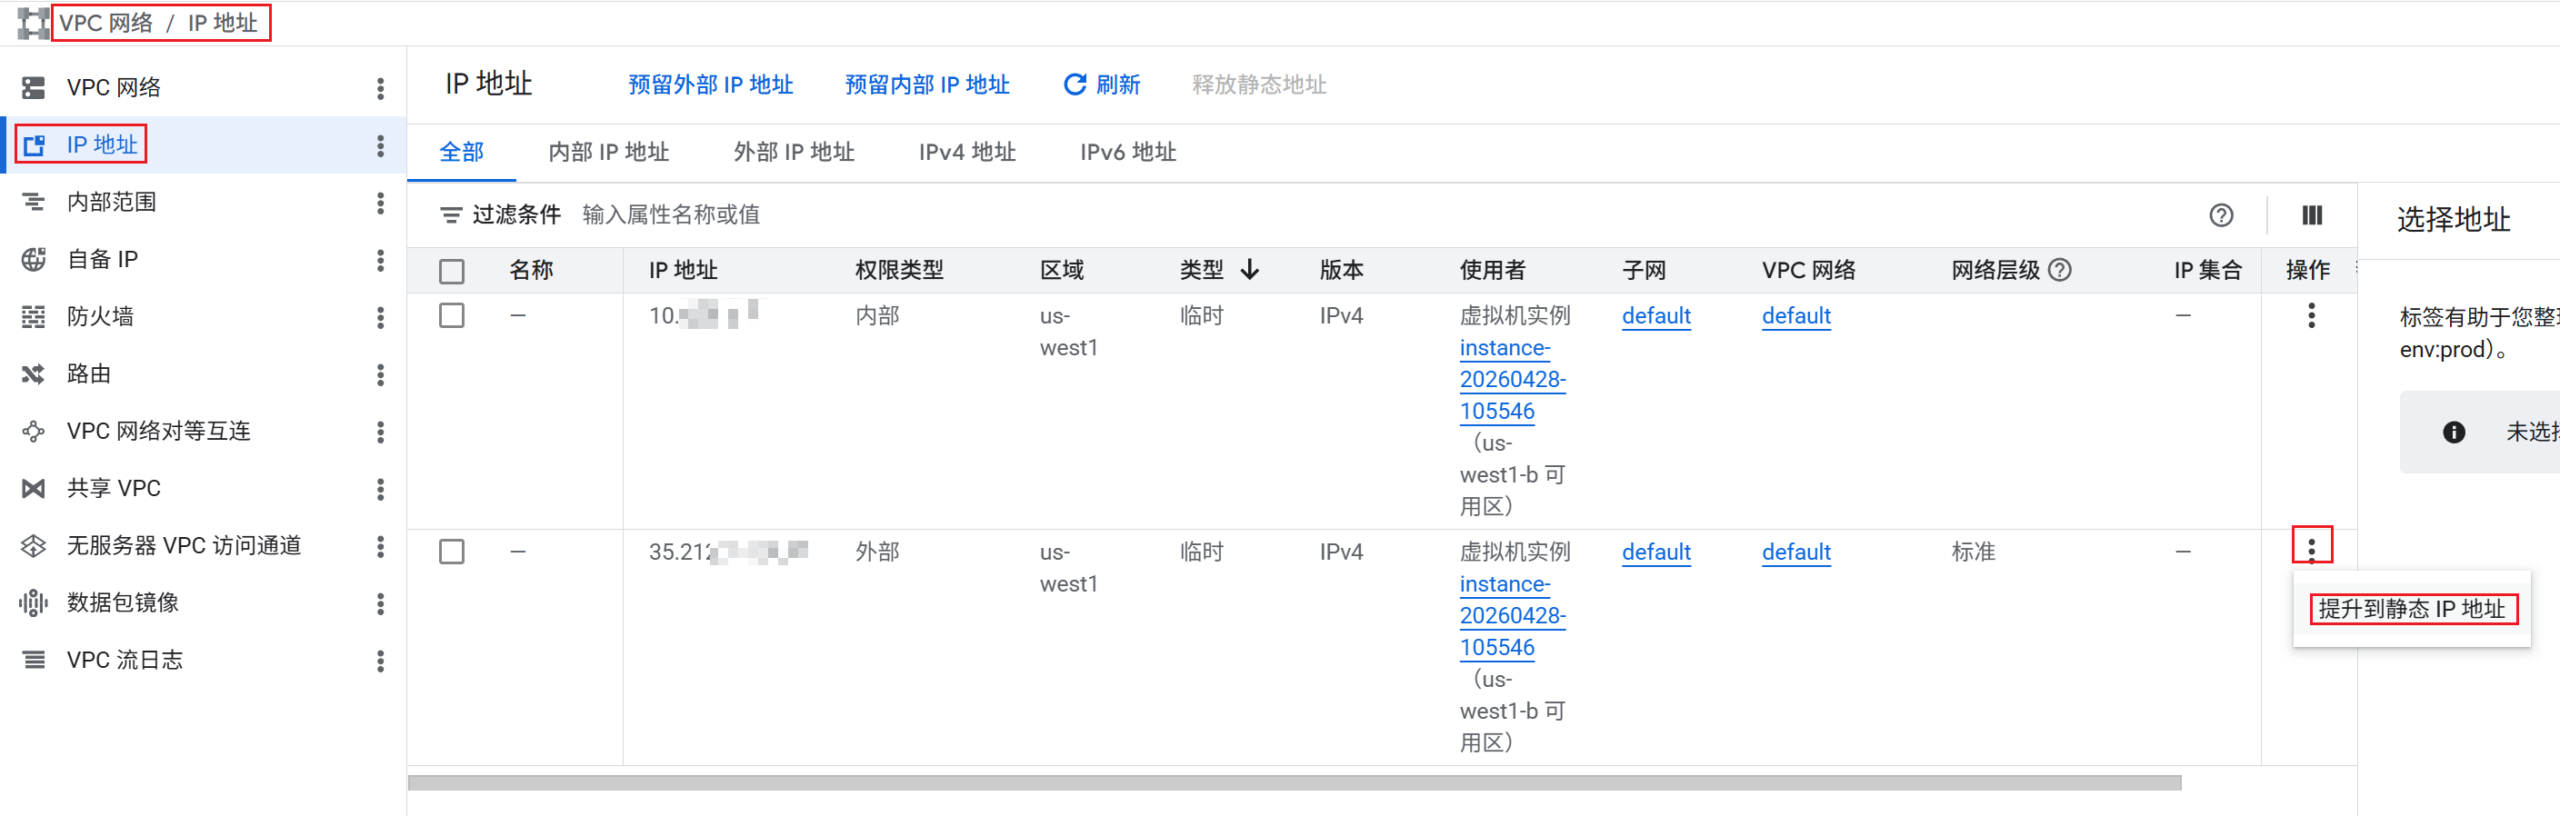Switch to the 外部 IP 地址 tab
This screenshot has width=2560, height=816.
pyautogui.click(x=794, y=152)
